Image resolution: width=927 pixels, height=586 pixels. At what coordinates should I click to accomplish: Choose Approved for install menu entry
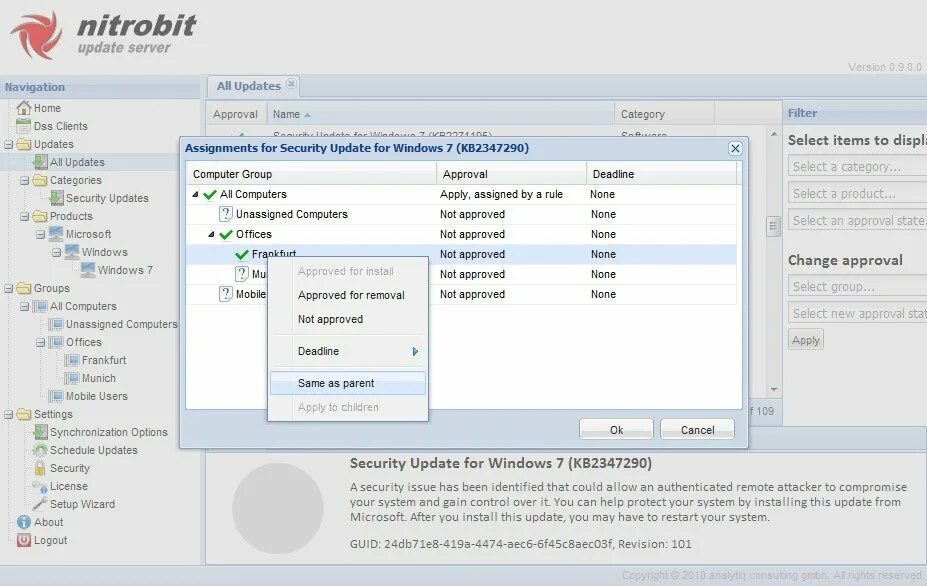348,271
